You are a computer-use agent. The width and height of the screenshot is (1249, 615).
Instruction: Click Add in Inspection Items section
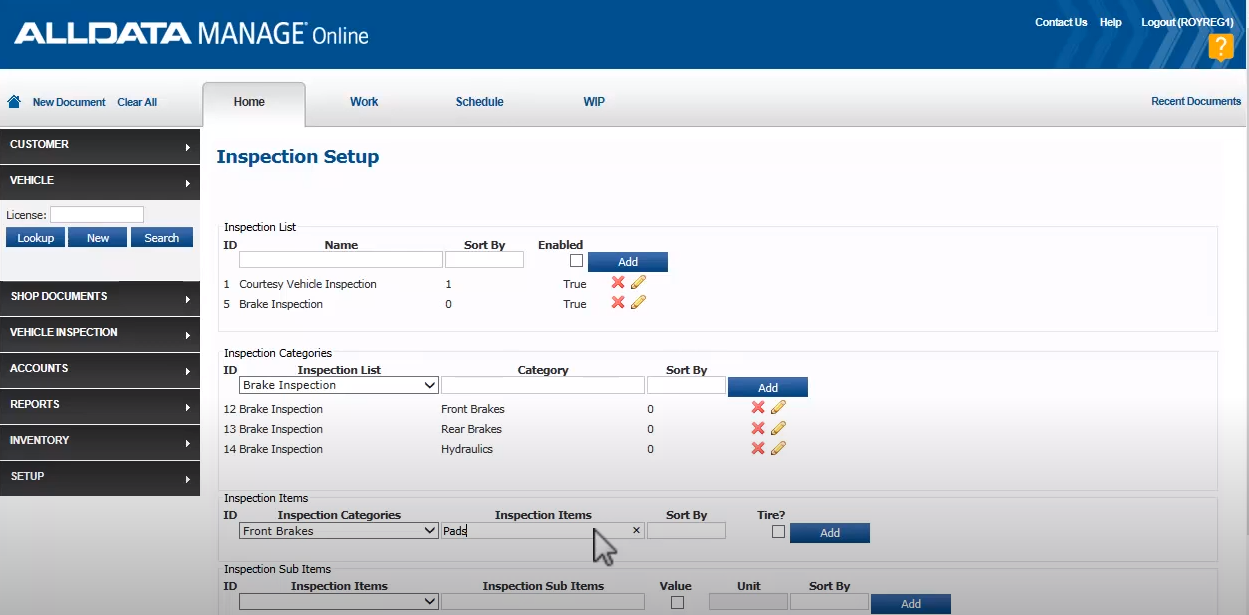pyautogui.click(x=829, y=533)
